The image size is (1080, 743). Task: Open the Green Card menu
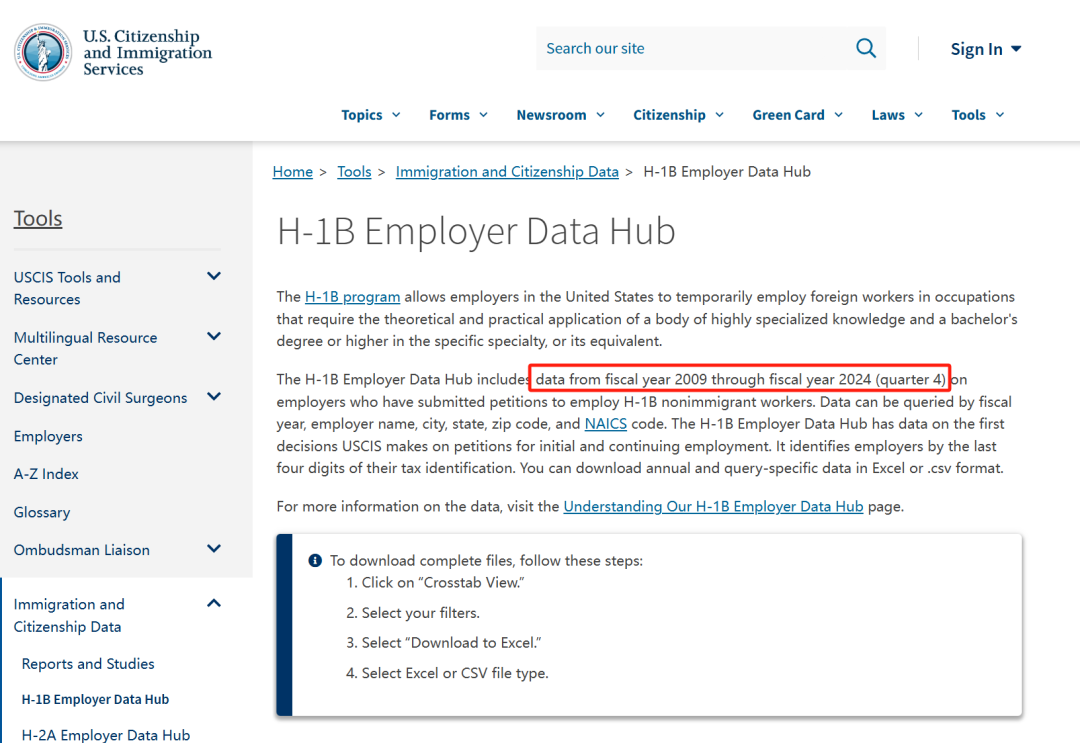click(797, 115)
